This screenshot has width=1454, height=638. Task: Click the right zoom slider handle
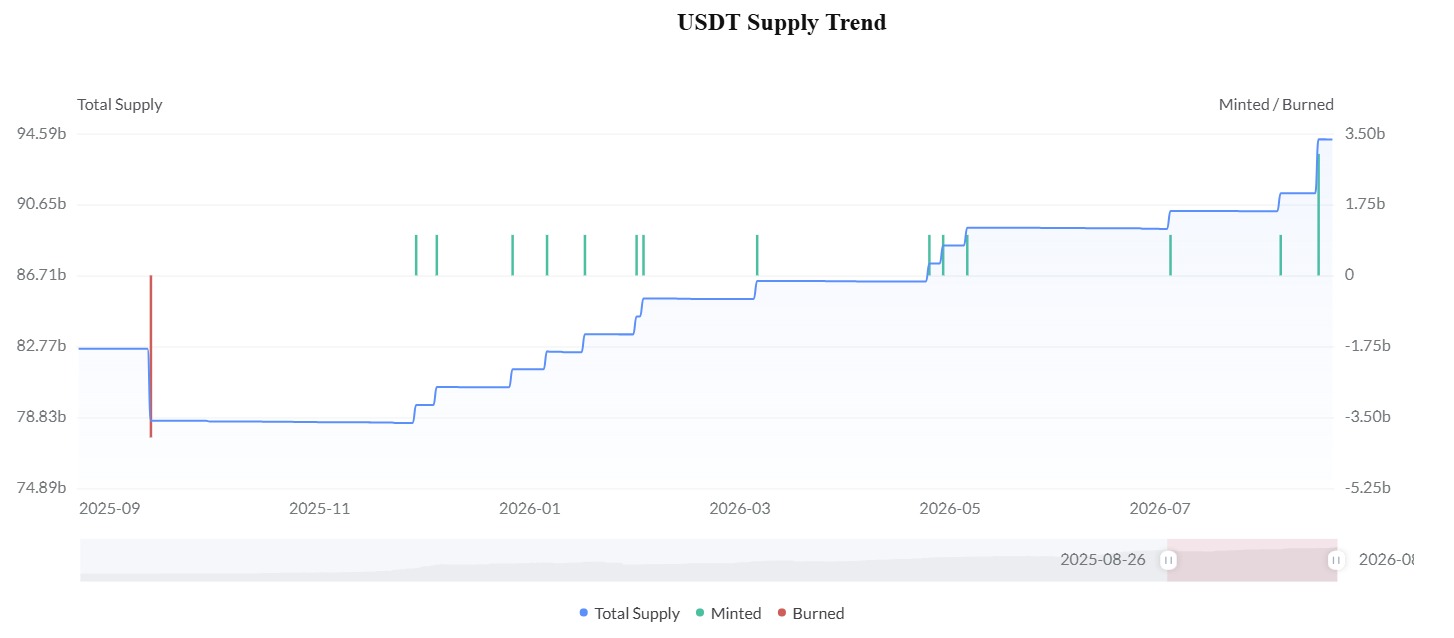coord(1336,560)
